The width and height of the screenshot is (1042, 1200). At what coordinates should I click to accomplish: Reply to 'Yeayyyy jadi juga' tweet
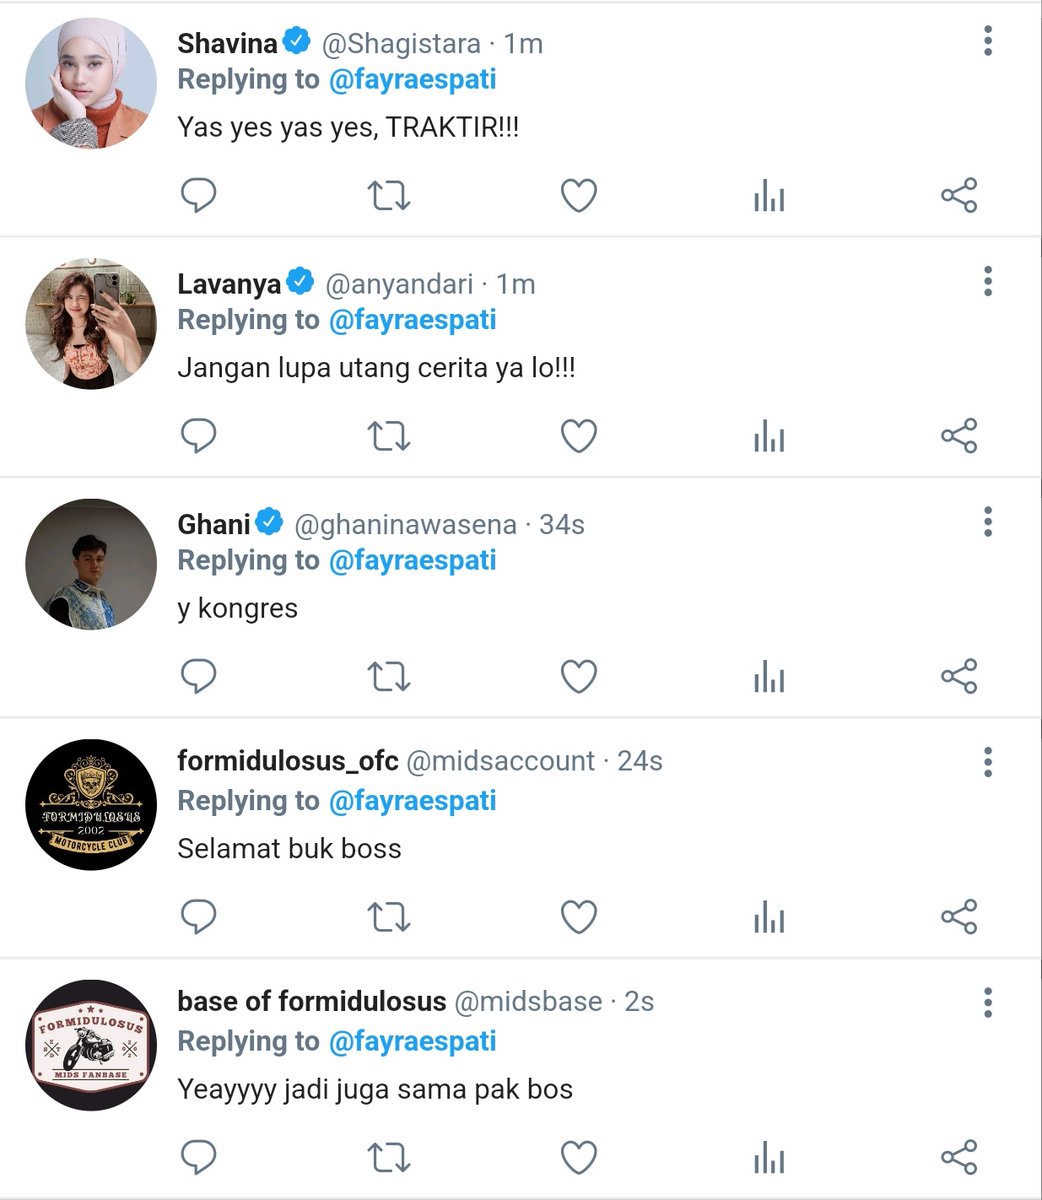pyautogui.click(x=199, y=1157)
